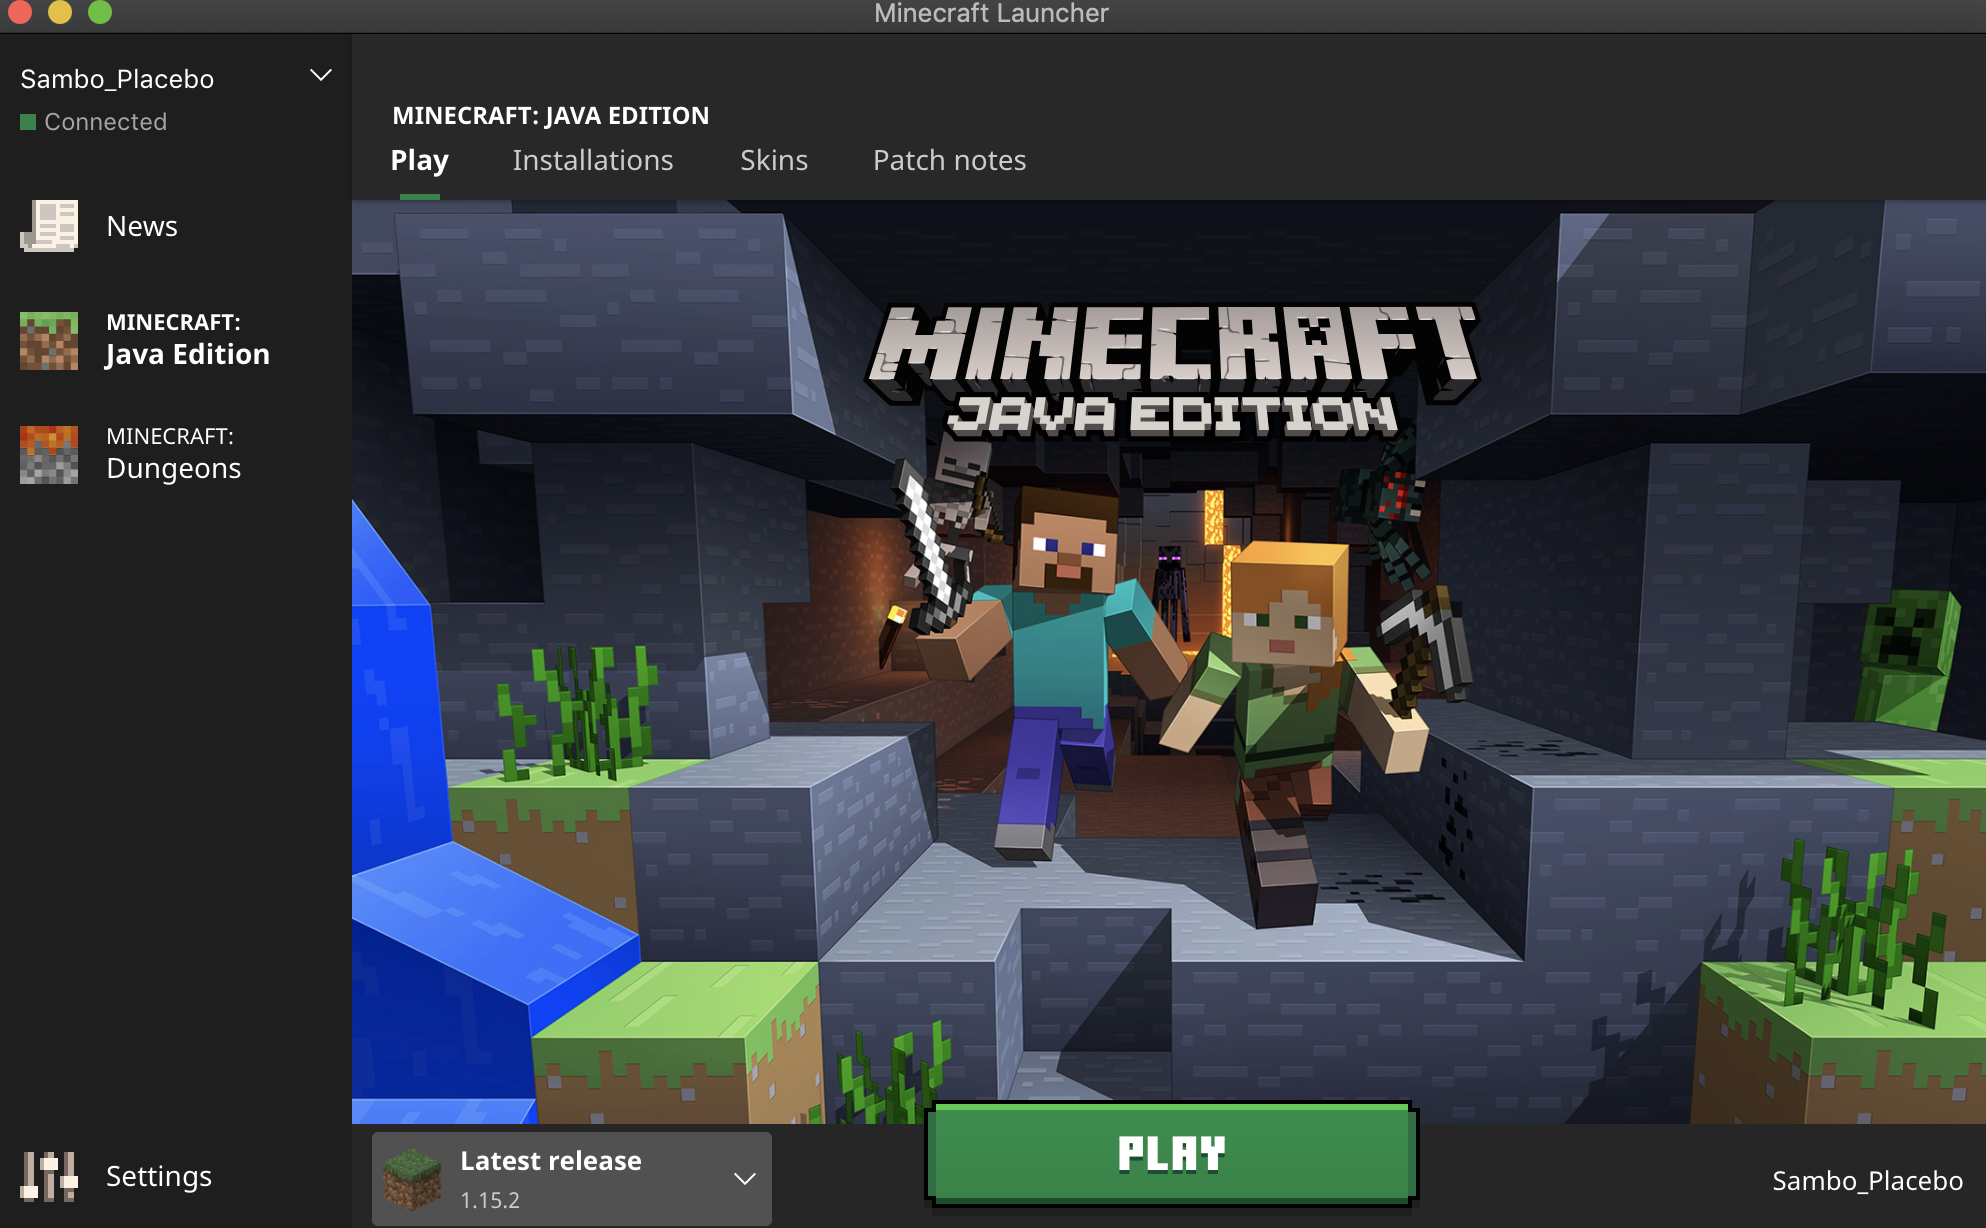Click grass block icon in version selector
Screen dimensions: 1986x1228
click(412, 1178)
